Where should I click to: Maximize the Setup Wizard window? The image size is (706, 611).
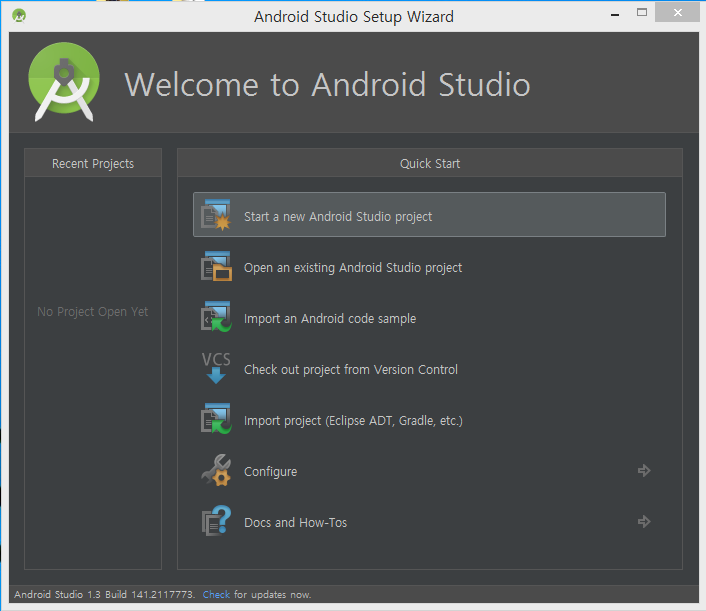tap(642, 13)
